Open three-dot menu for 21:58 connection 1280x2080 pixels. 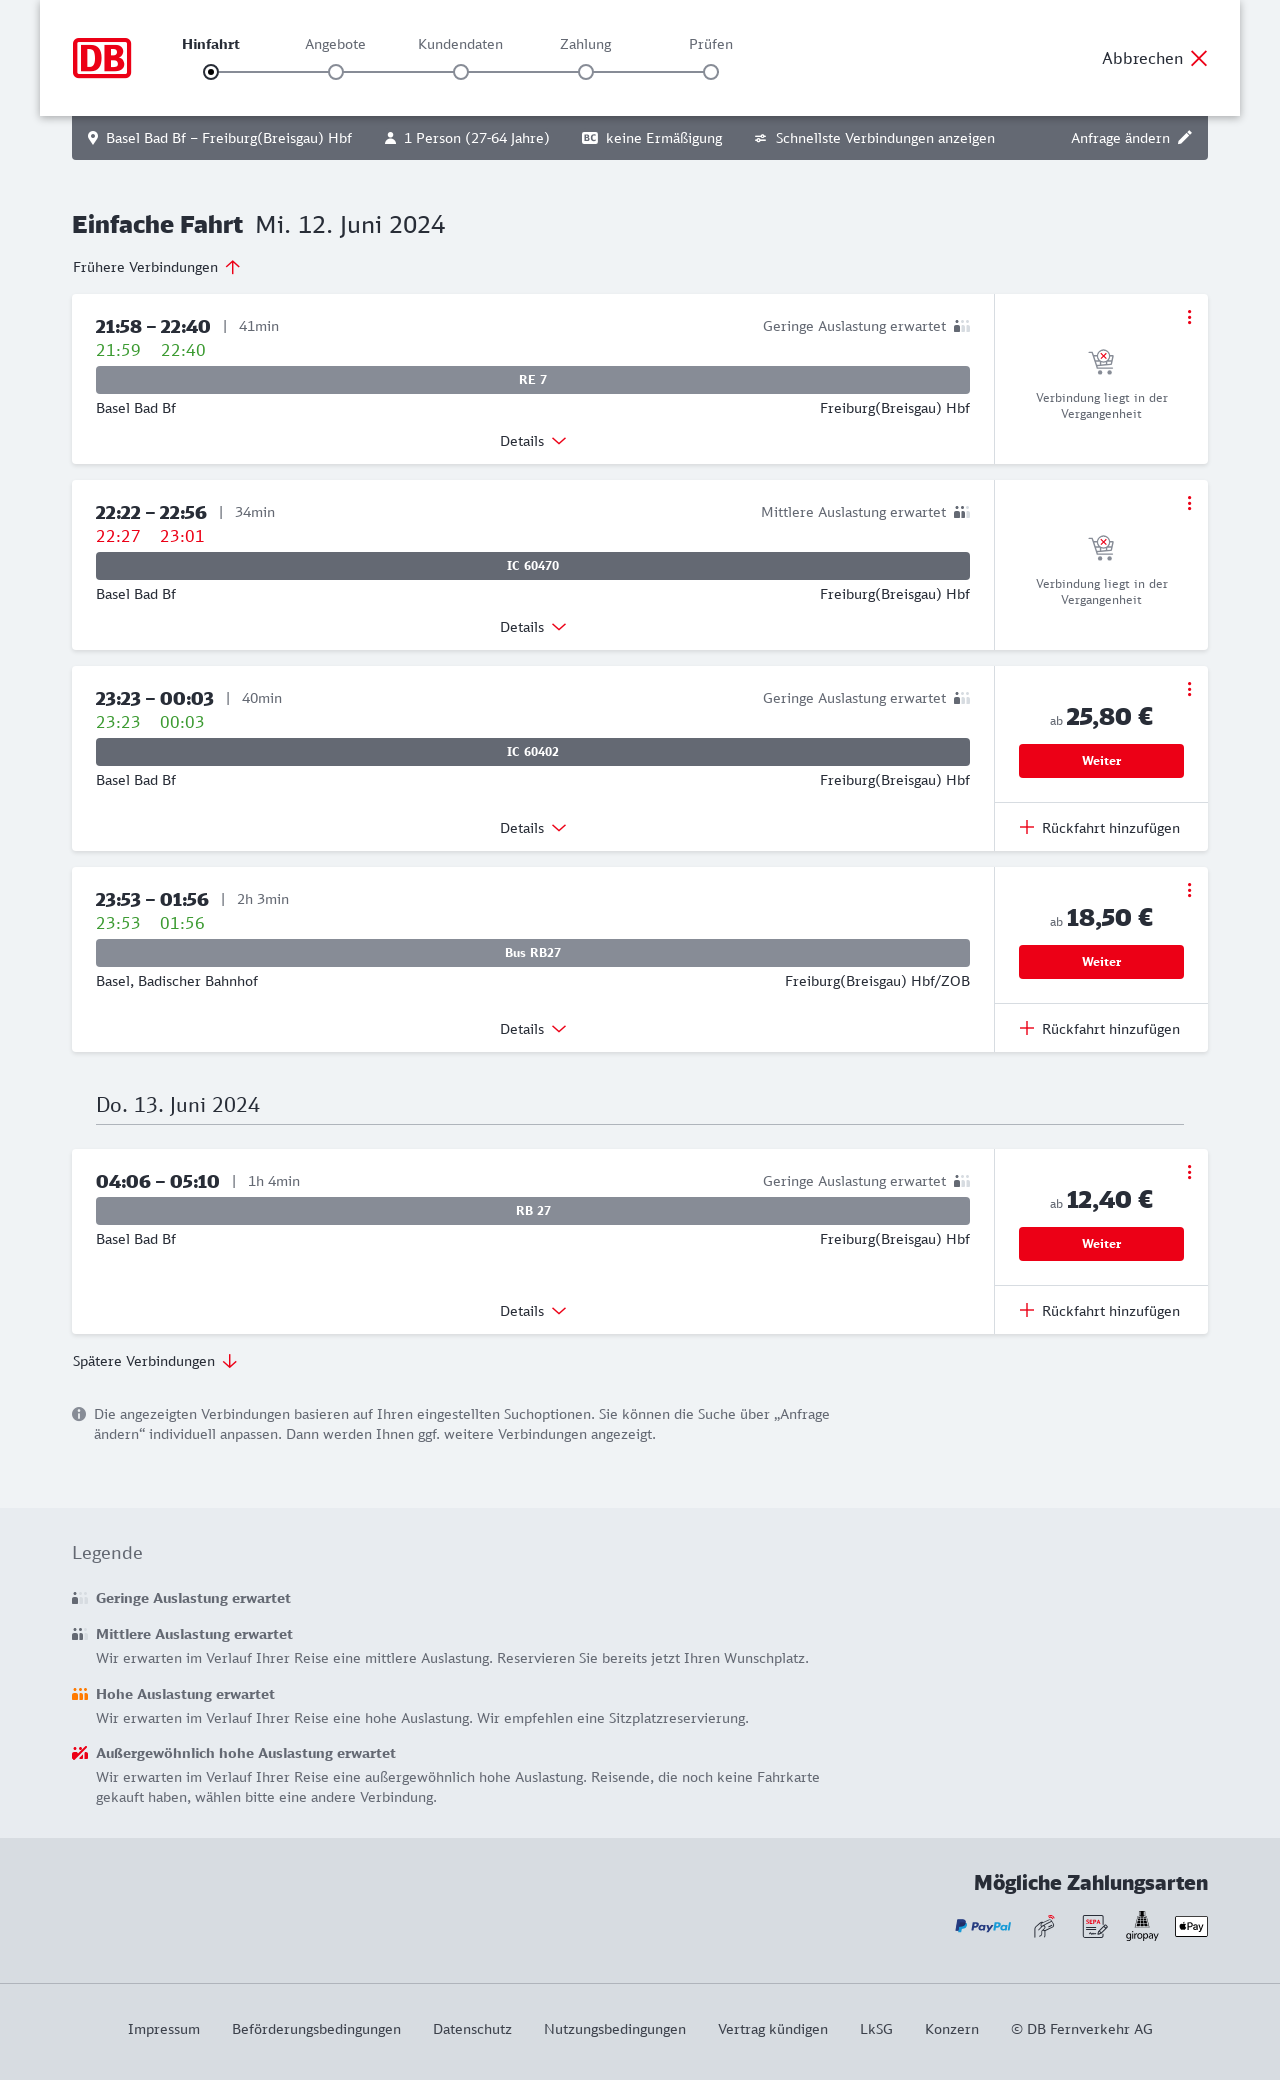pos(1189,317)
